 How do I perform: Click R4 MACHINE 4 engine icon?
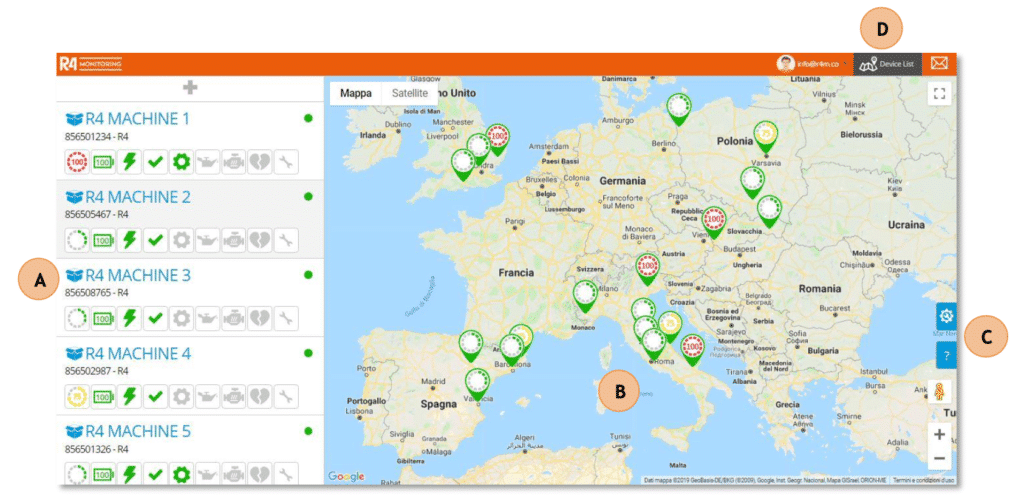coord(234,397)
